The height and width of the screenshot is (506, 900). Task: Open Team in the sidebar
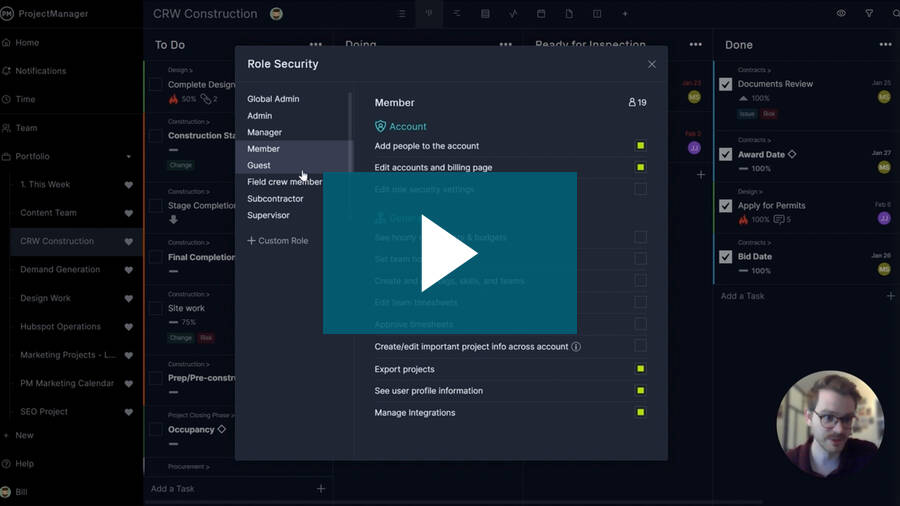pos(26,127)
